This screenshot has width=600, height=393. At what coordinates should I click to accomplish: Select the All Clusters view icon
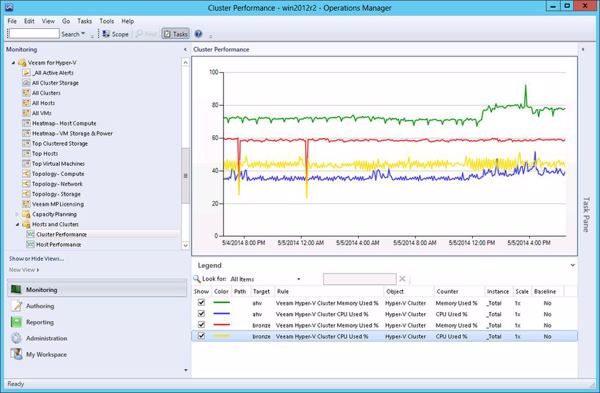(26, 93)
